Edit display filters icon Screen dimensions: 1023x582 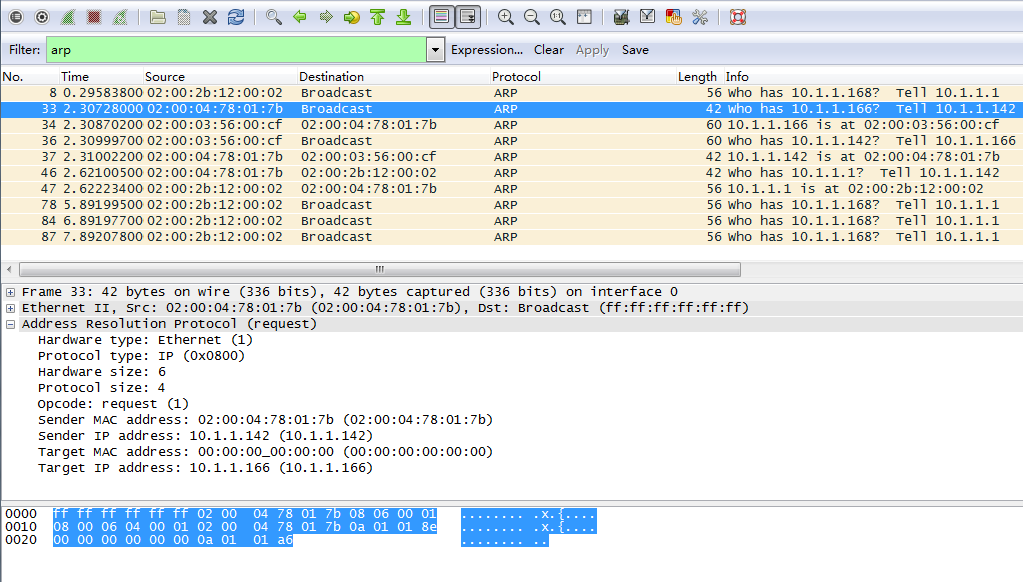click(647, 17)
